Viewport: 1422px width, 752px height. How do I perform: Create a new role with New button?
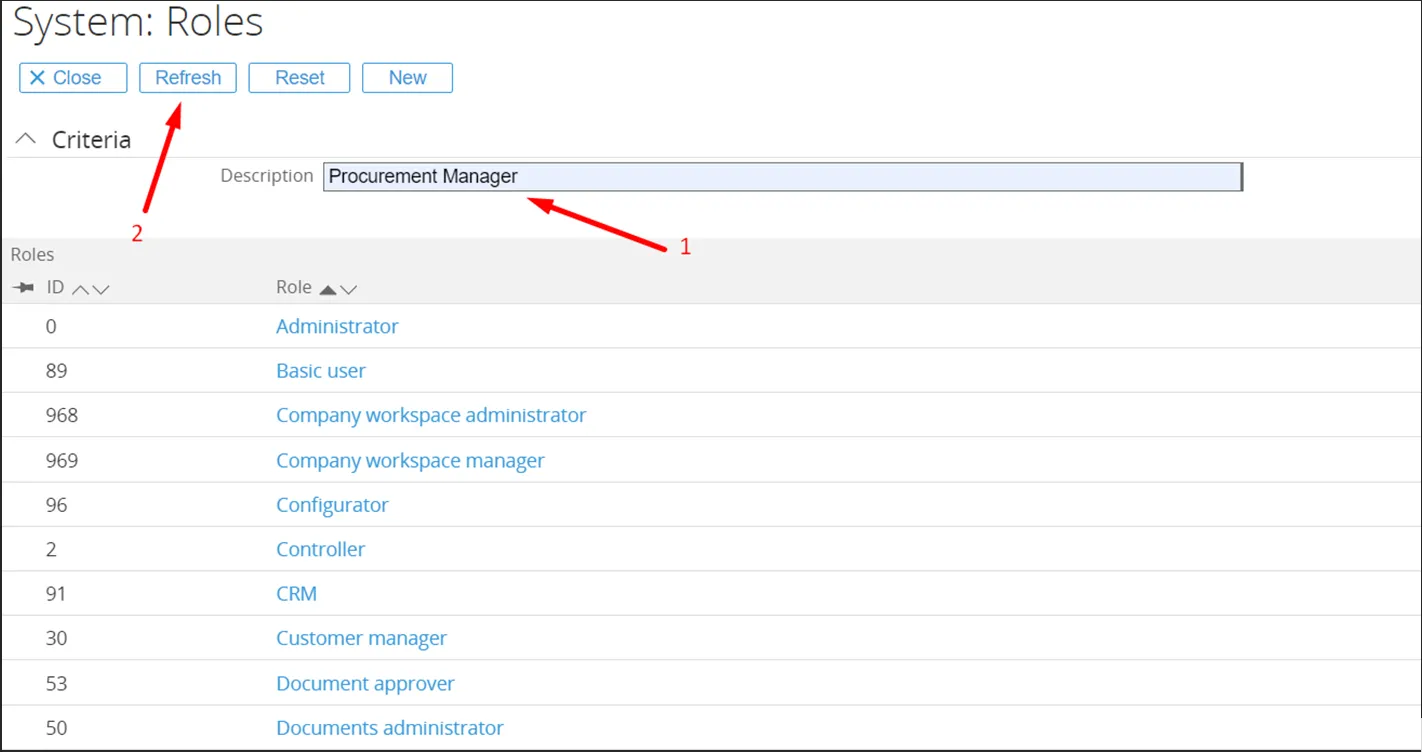point(407,78)
